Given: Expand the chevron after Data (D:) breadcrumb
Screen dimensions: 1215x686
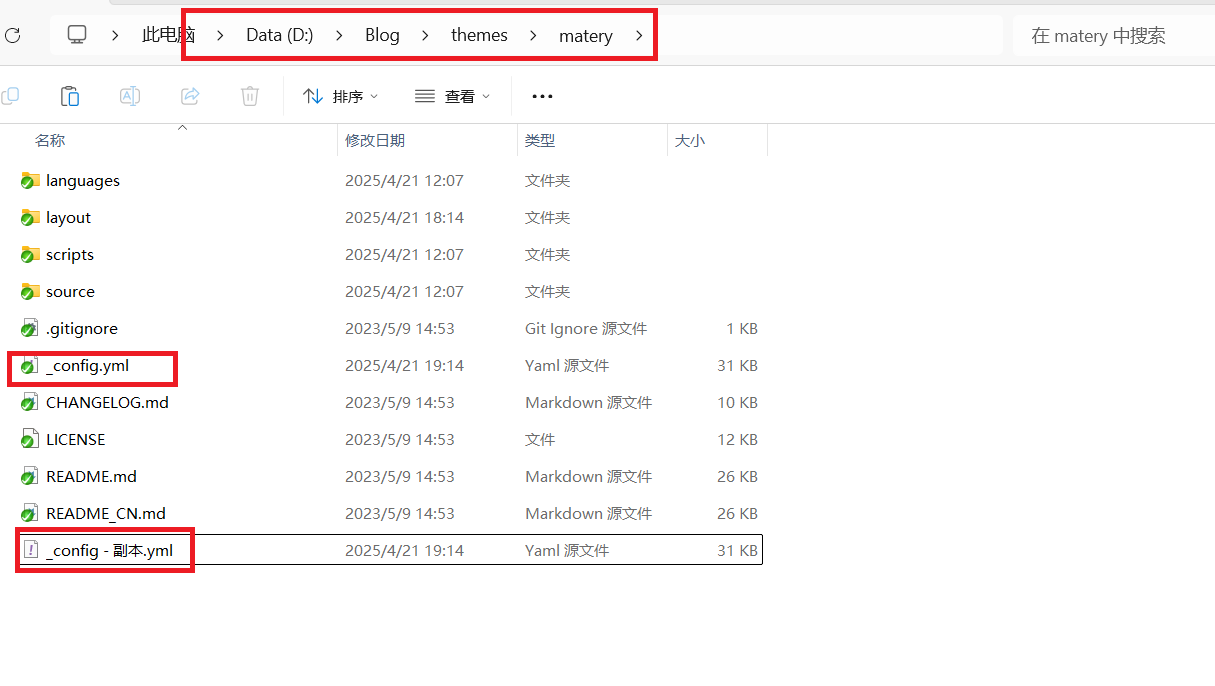Looking at the screenshot, I should click(339, 36).
